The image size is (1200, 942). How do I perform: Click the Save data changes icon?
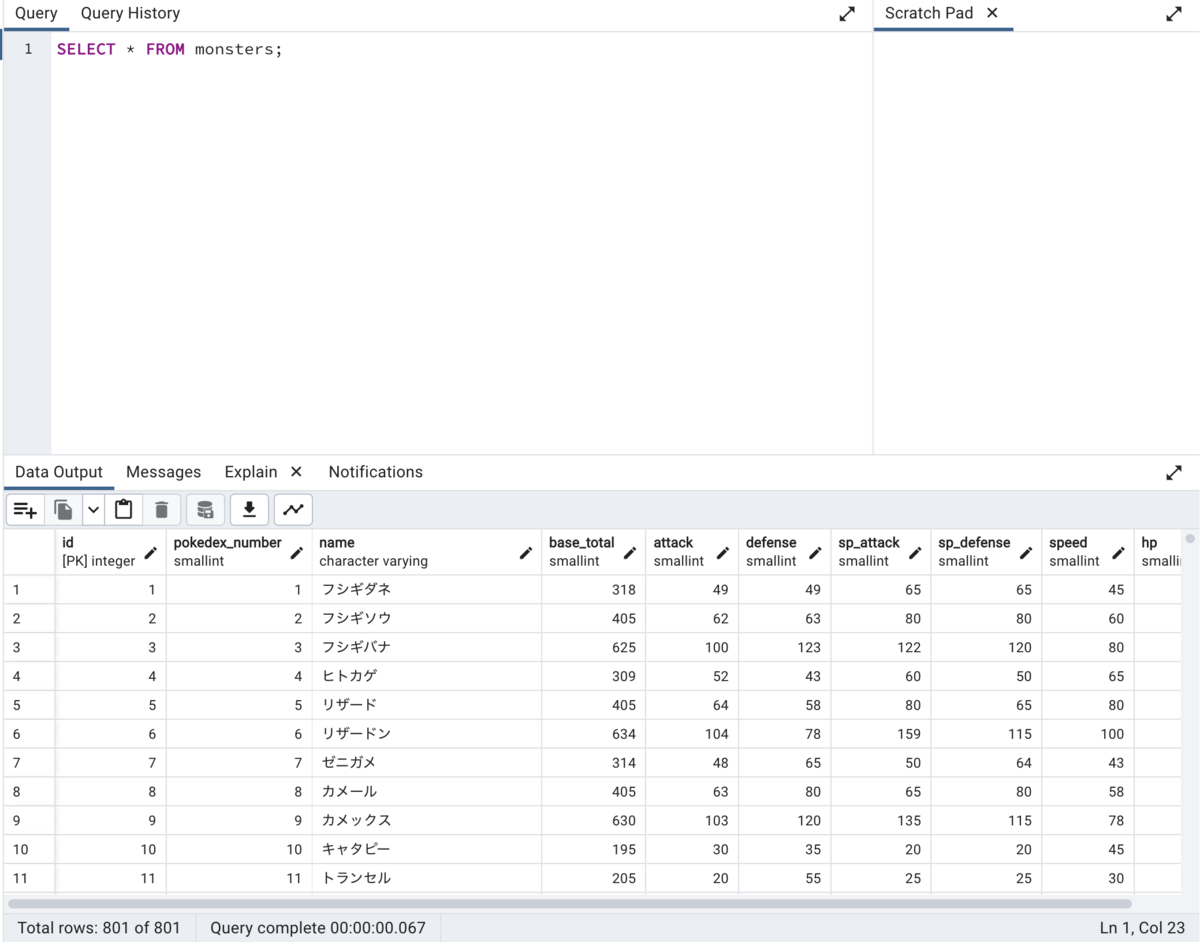[205, 510]
